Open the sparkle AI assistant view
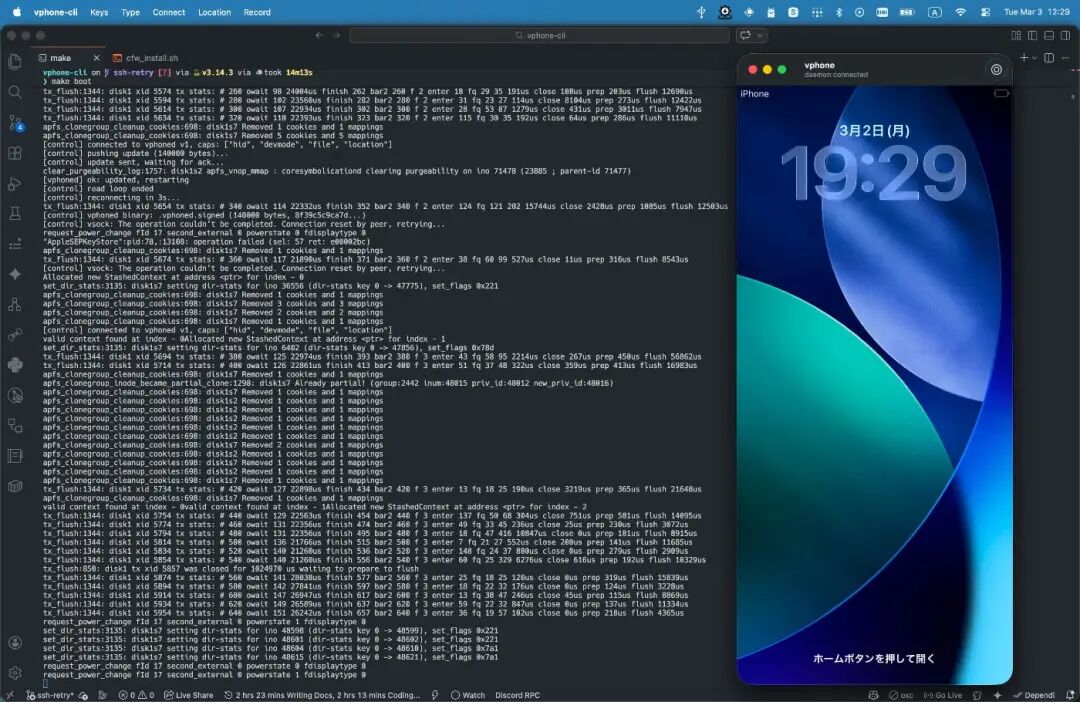Screen dimensions: 1080x702 click(x=14, y=274)
